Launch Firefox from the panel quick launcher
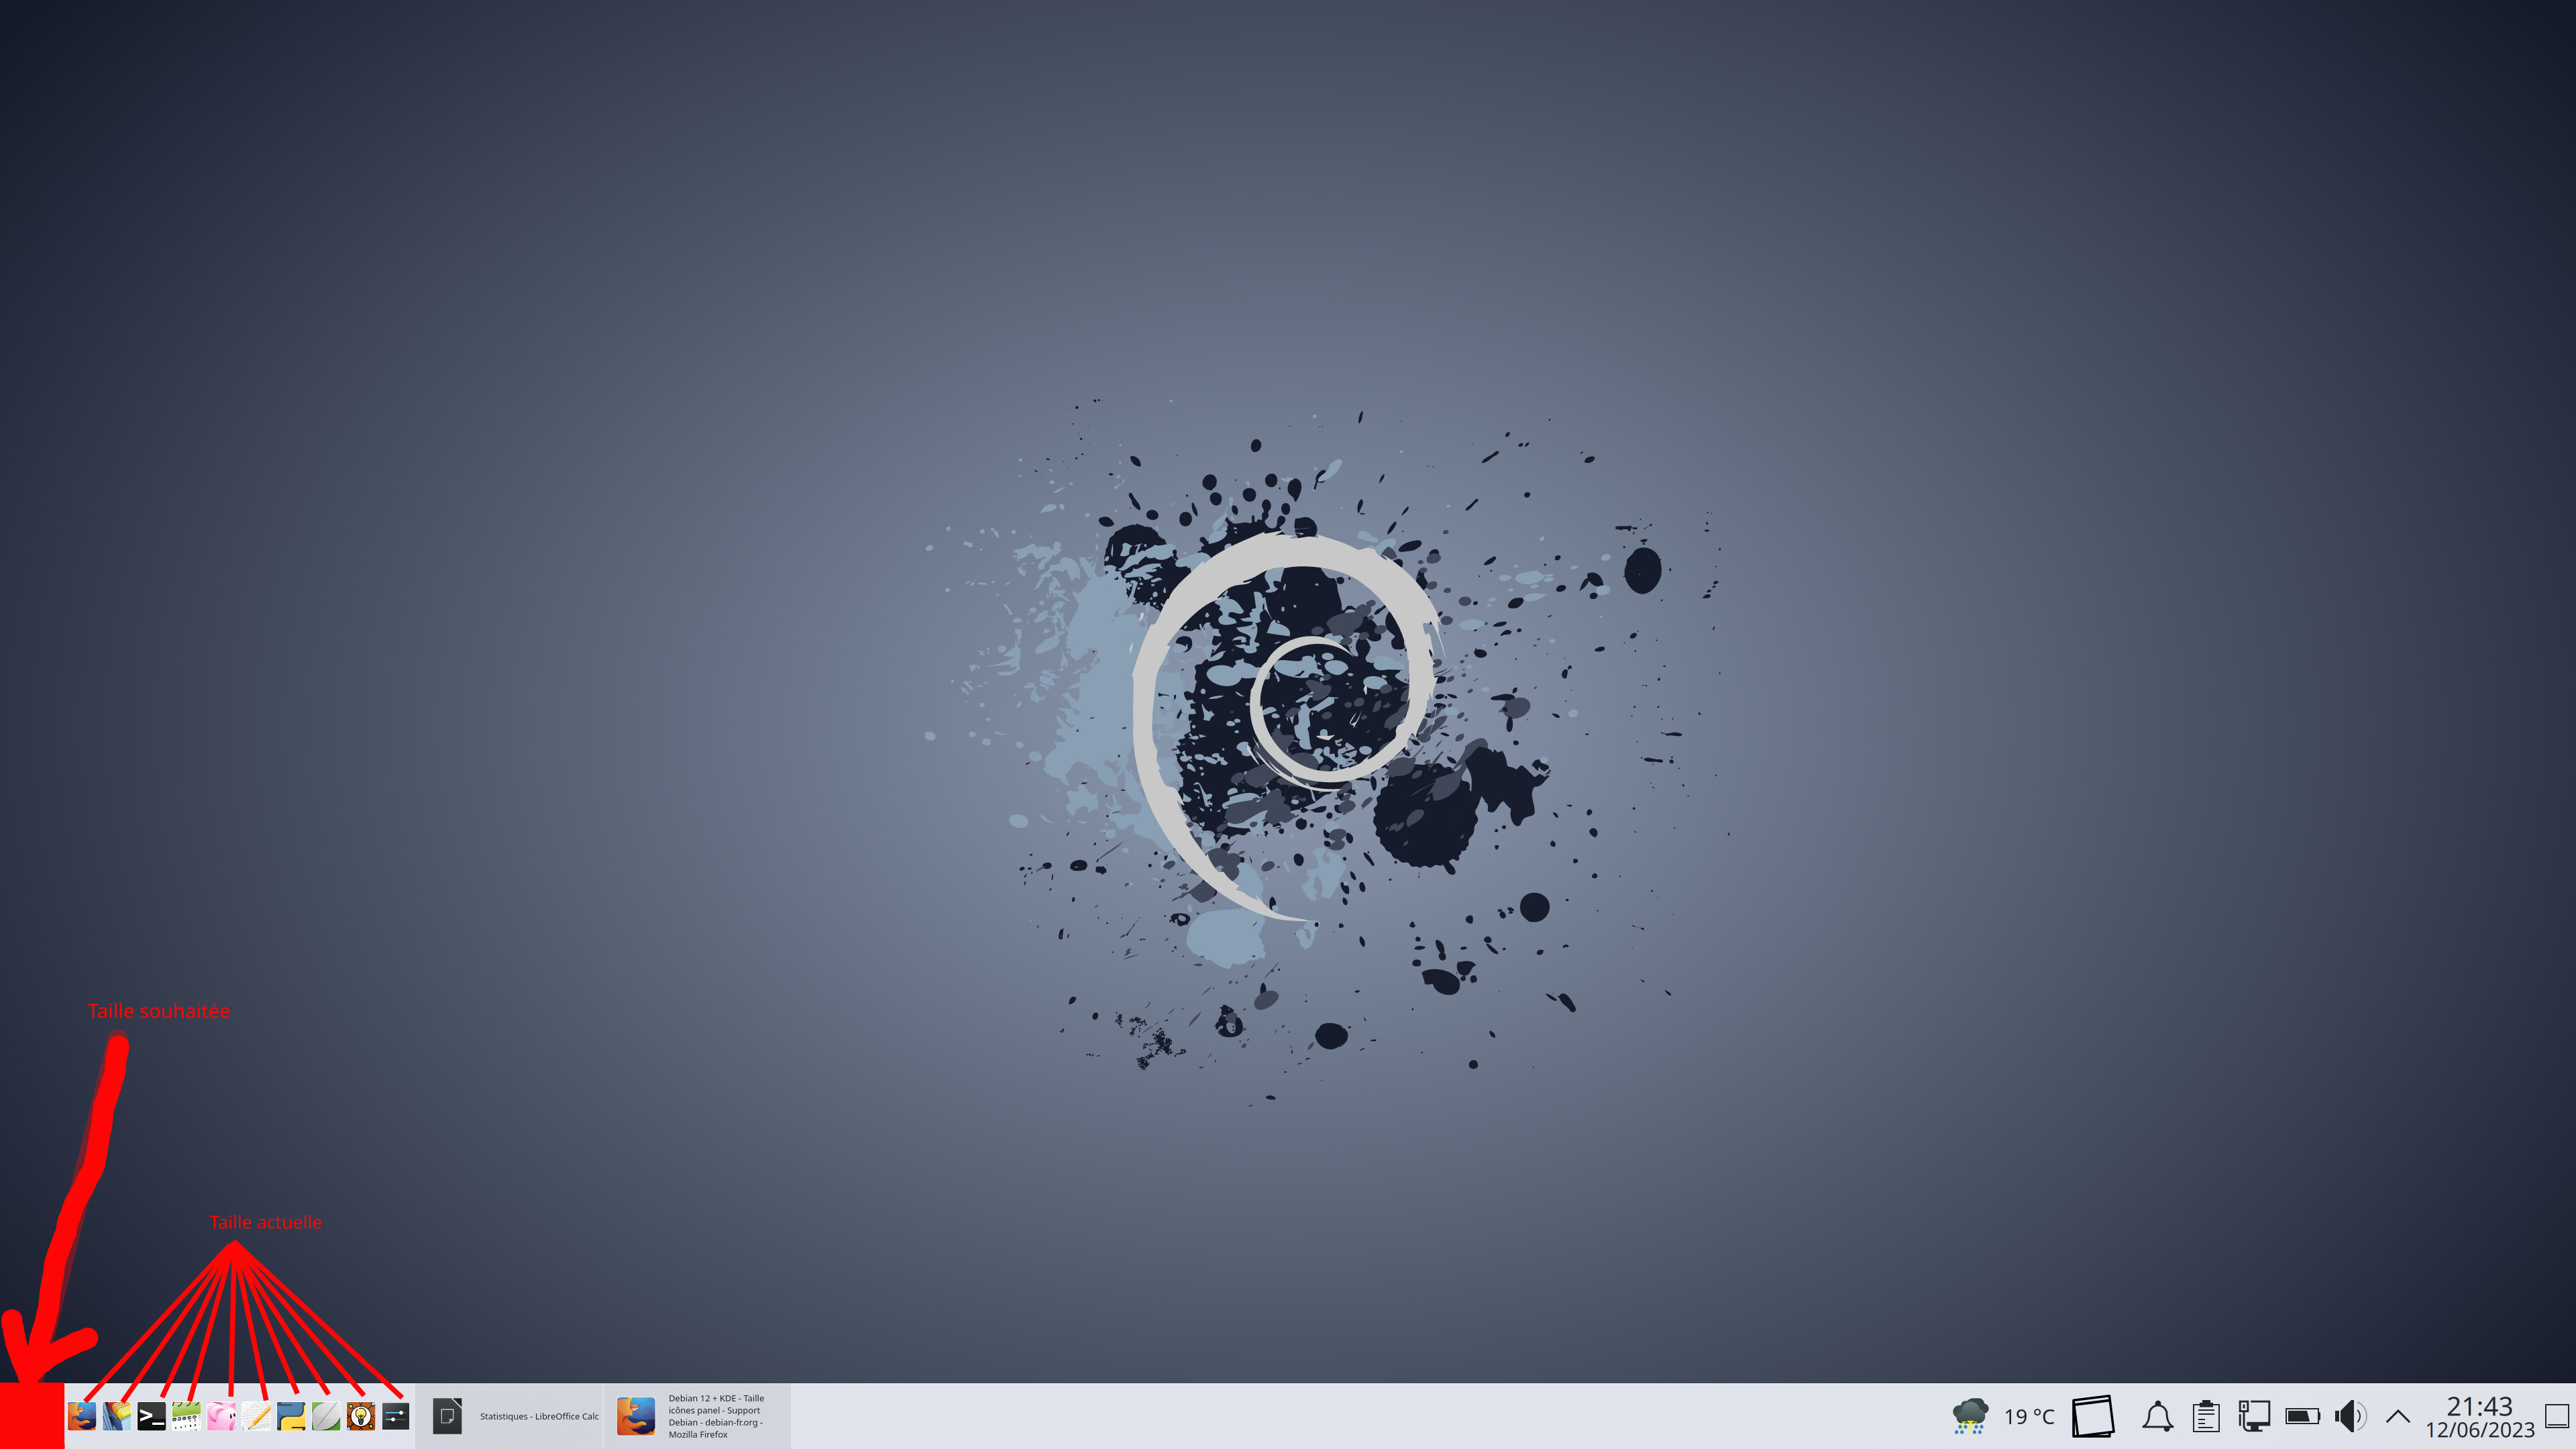 [82, 1416]
